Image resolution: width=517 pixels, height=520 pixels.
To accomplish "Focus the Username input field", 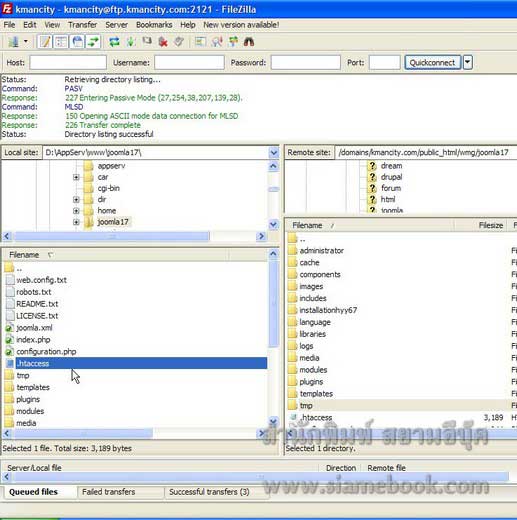I will tap(189, 62).
